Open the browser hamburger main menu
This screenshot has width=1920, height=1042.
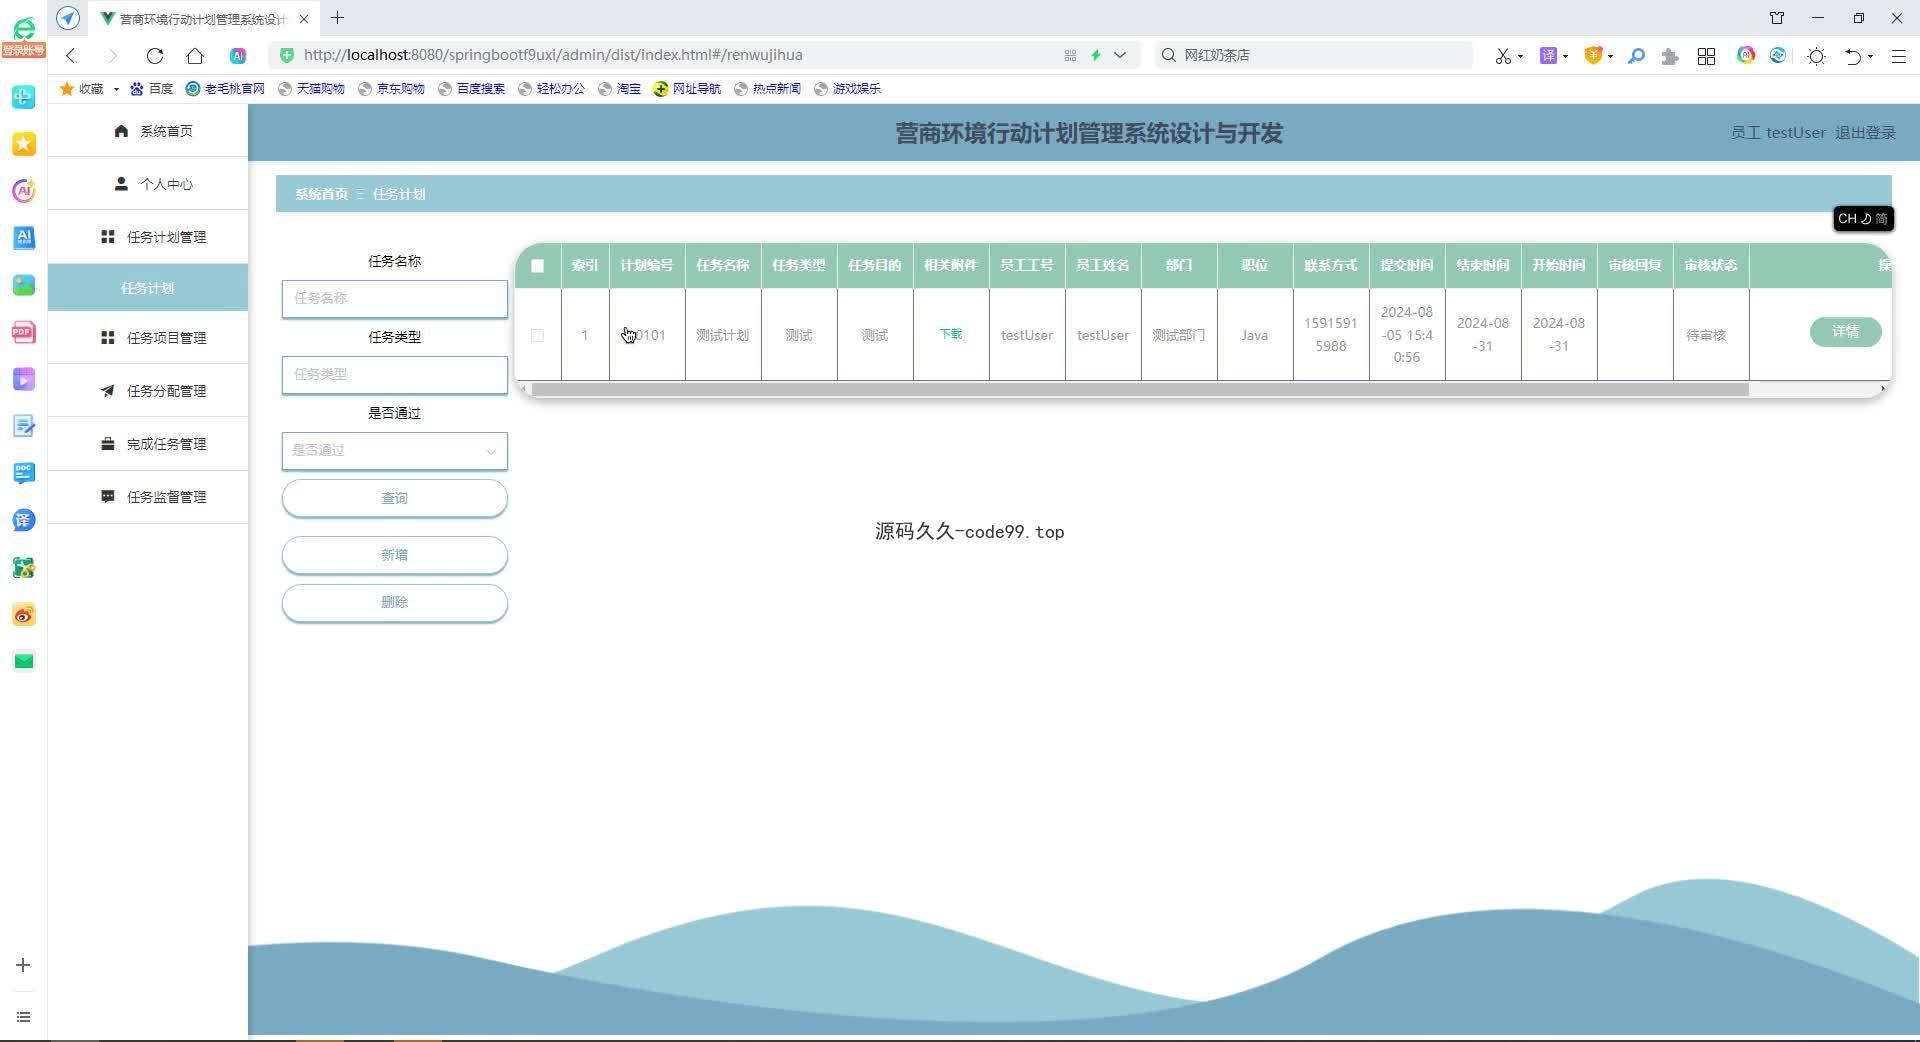click(1898, 56)
